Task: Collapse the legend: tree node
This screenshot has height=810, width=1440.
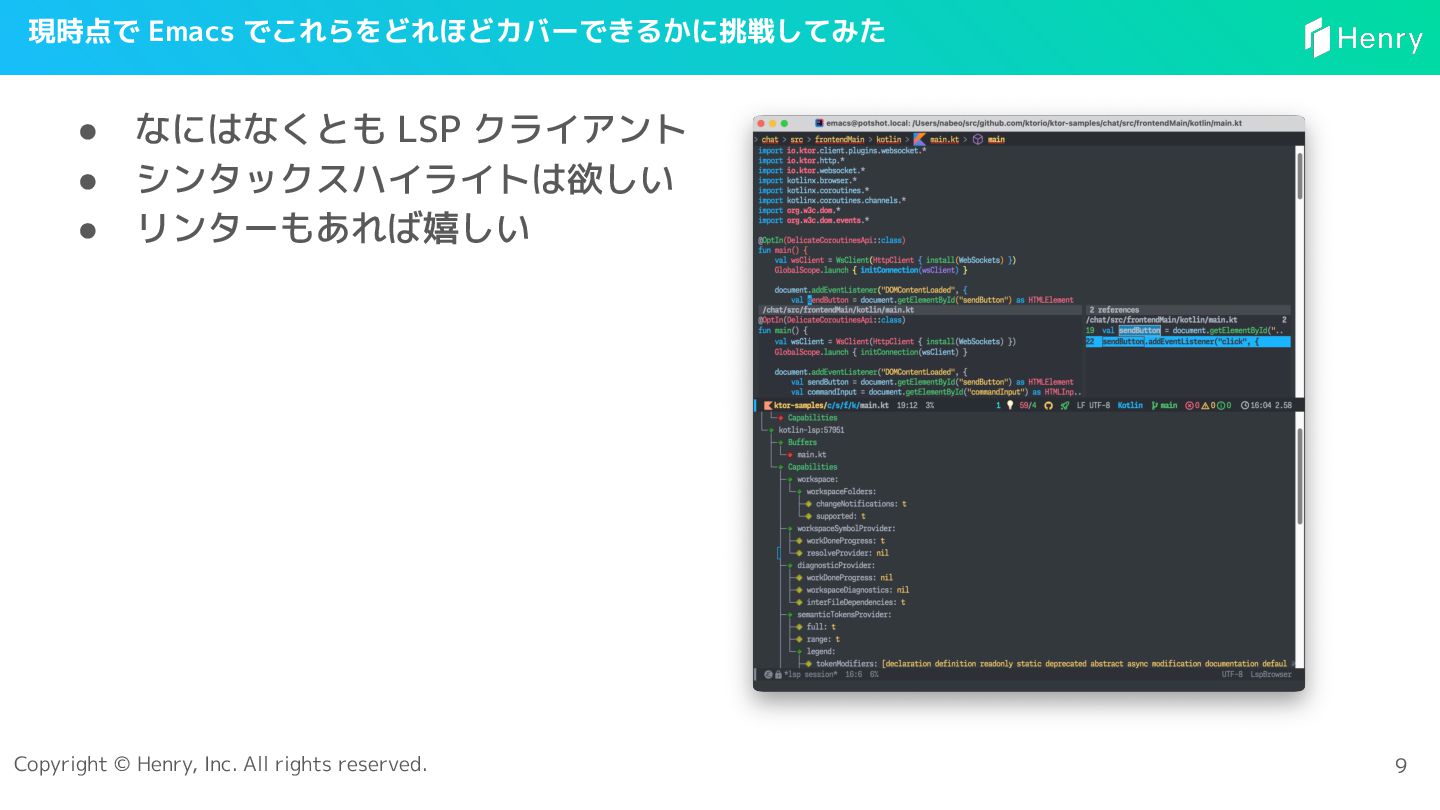Action: [x=799, y=651]
